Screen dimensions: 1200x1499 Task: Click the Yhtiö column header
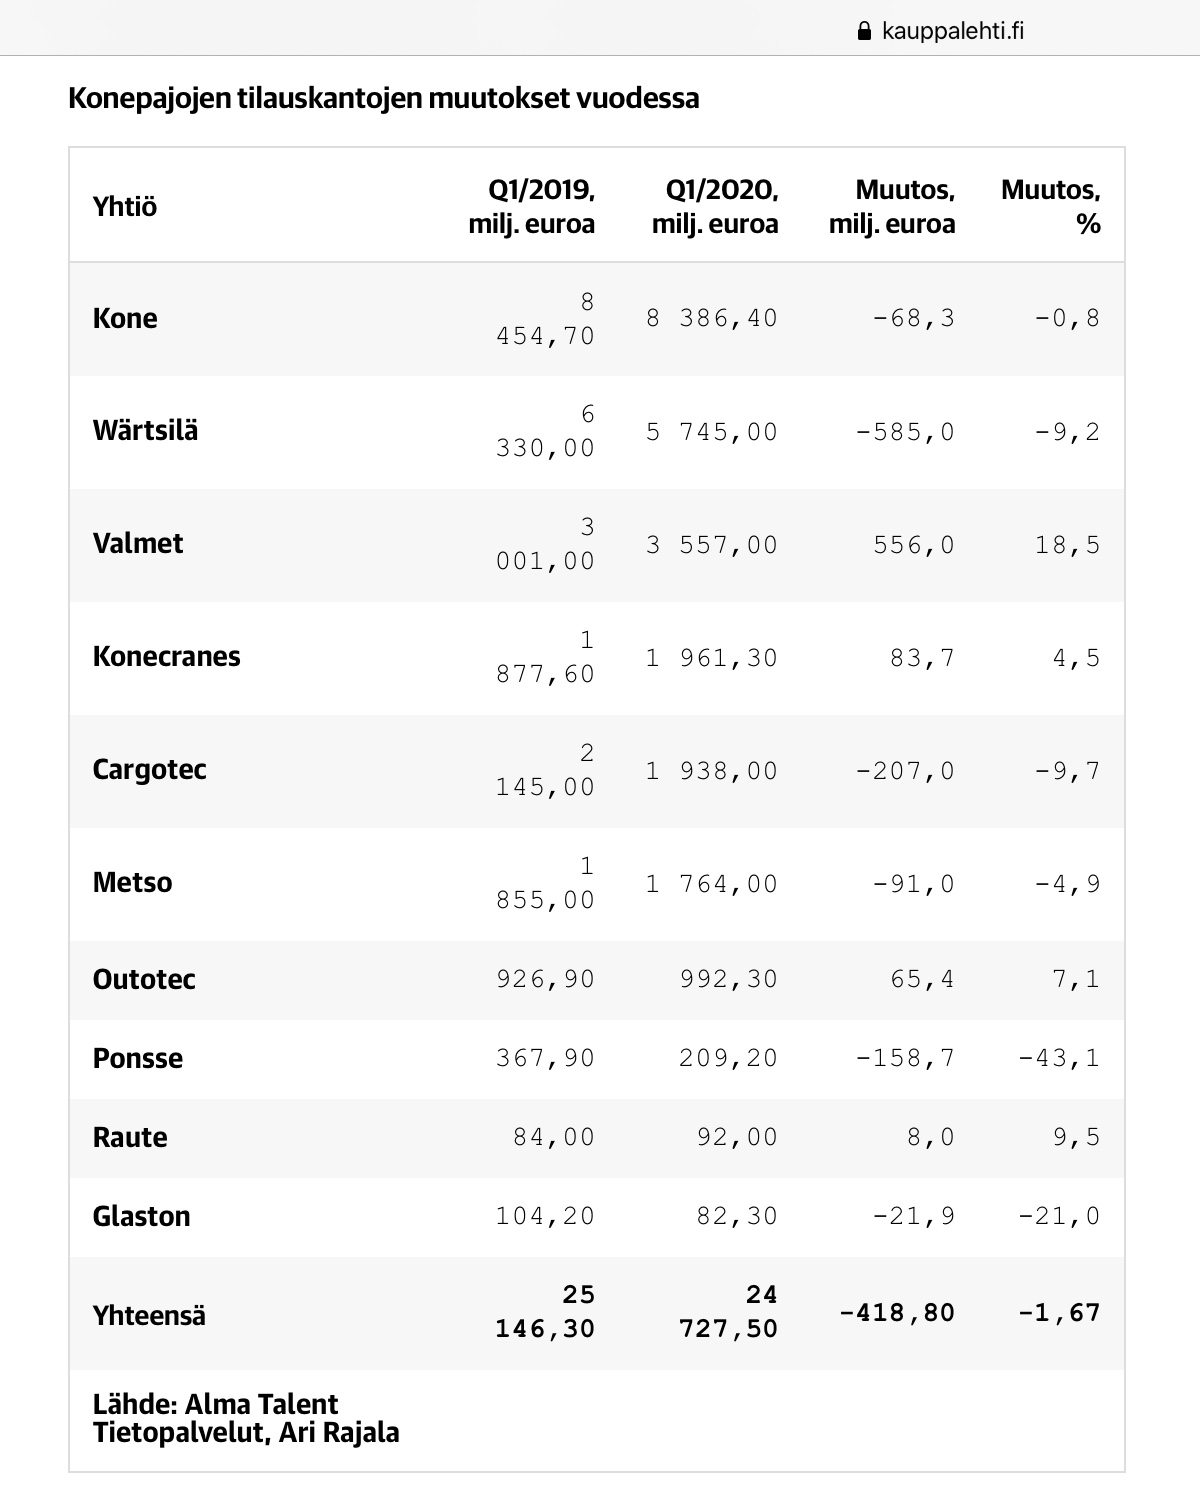point(125,207)
